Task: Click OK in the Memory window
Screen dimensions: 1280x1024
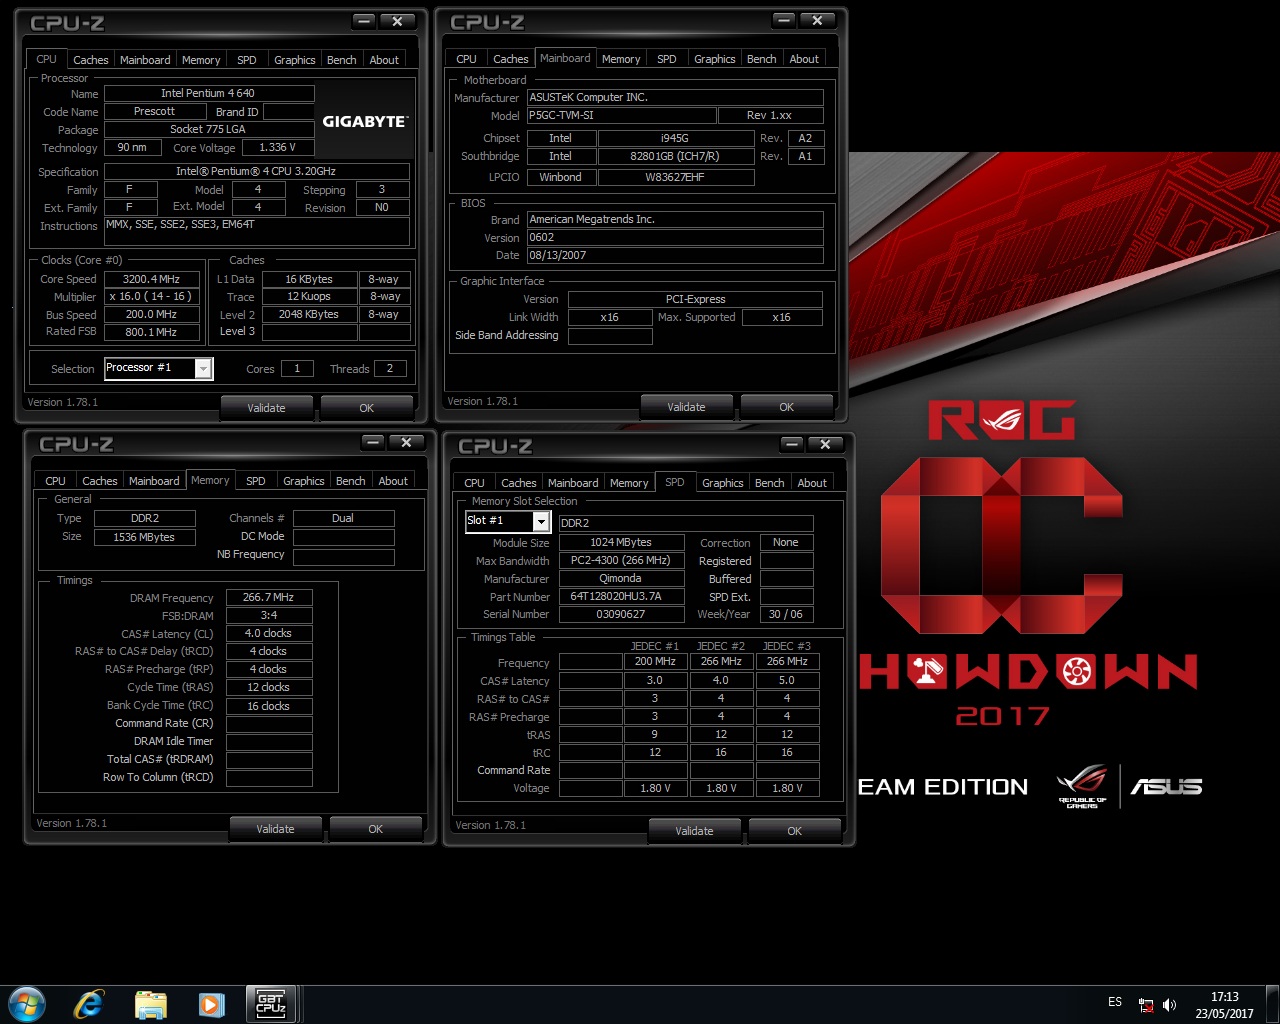Action: pos(376,829)
